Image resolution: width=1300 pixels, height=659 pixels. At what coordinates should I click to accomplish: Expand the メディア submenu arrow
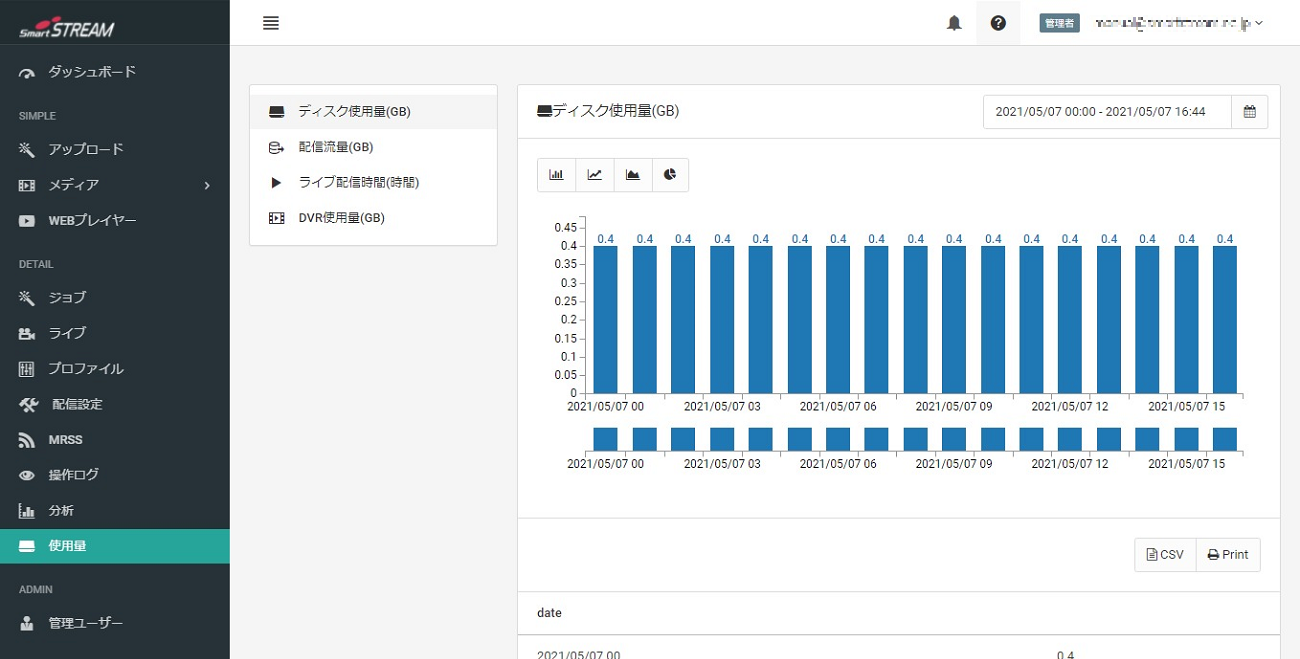click(x=207, y=185)
